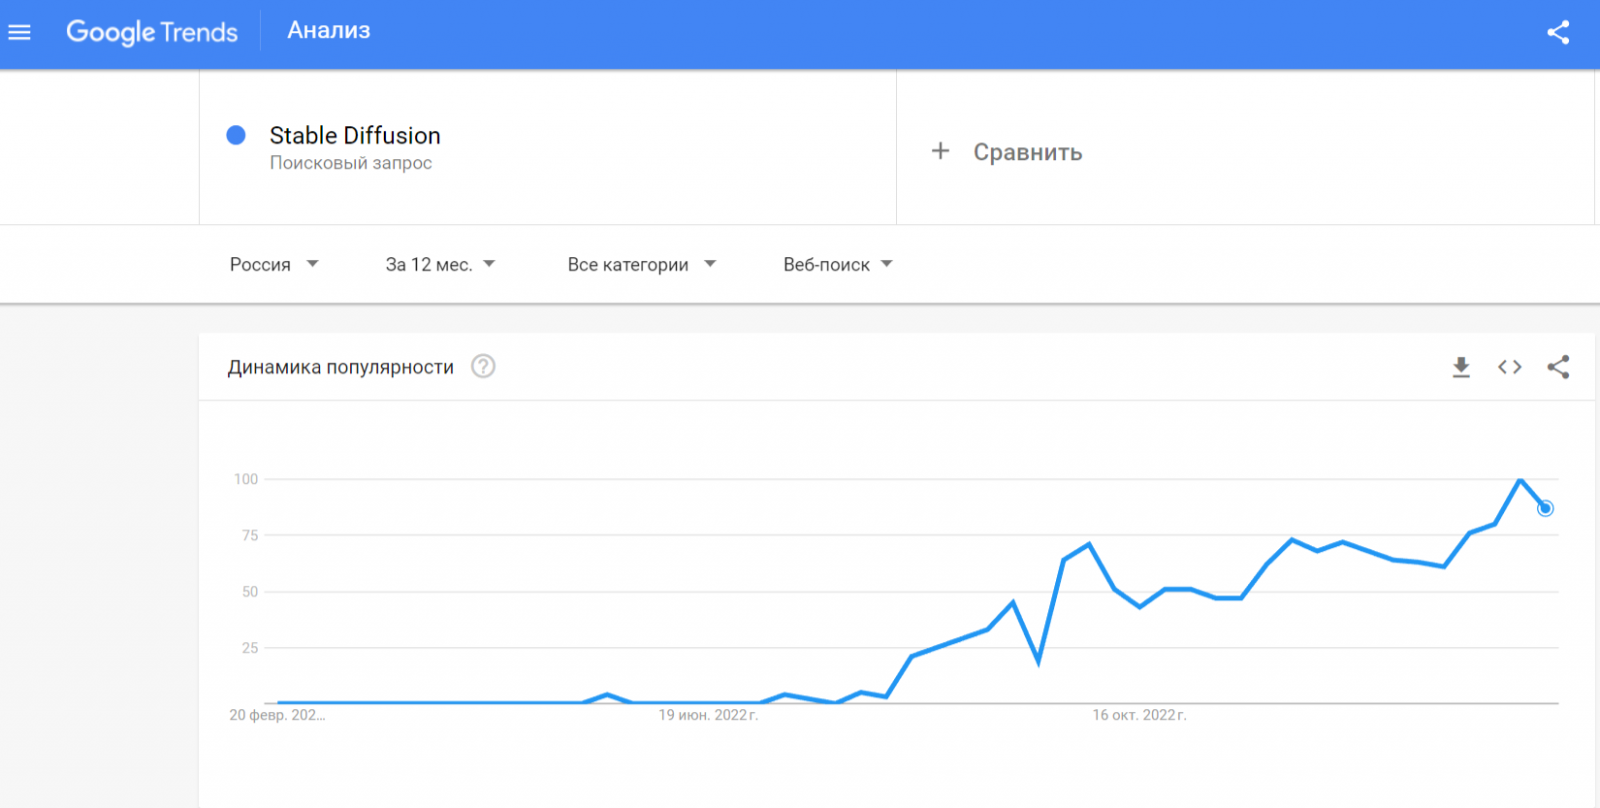The width and height of the screenshot is (1600, 808).
Task: Expand the Россия region dropdown
Action: 274,264
